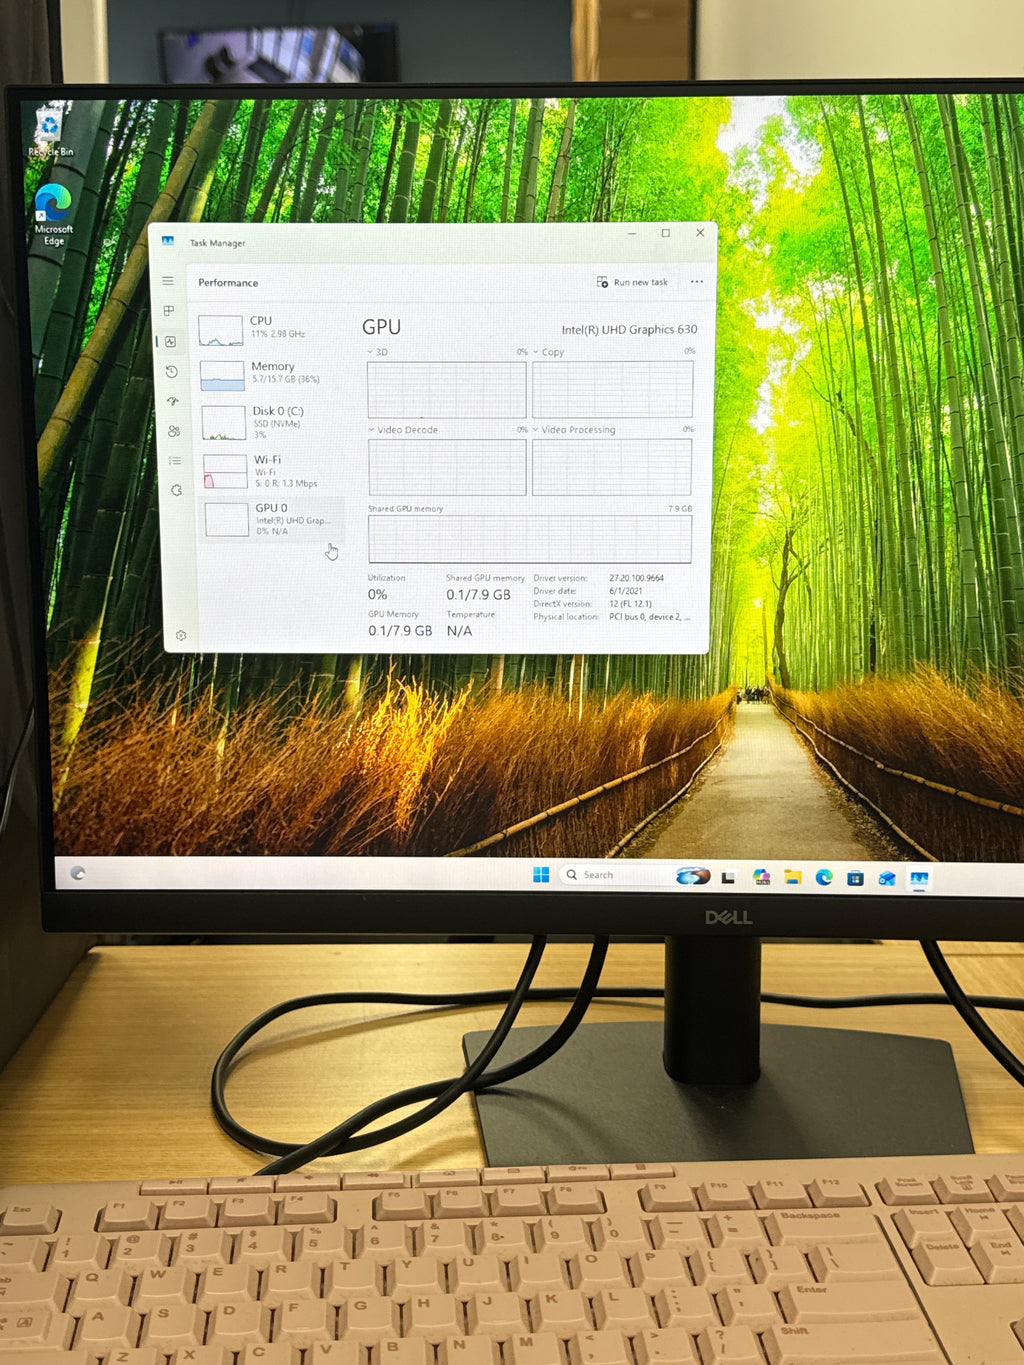Click the Wi-Fi mini graph thumbnail
Viewport: 1024px width, 1365px height.
tap(225, 472)
